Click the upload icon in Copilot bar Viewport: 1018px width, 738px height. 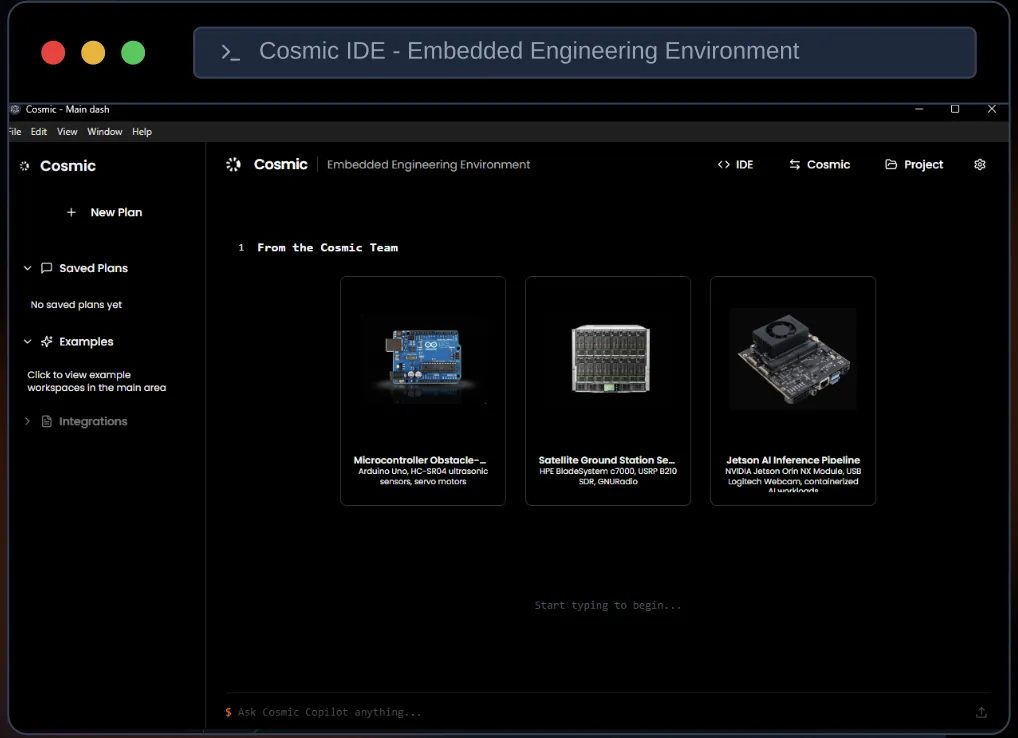(981, 713)
